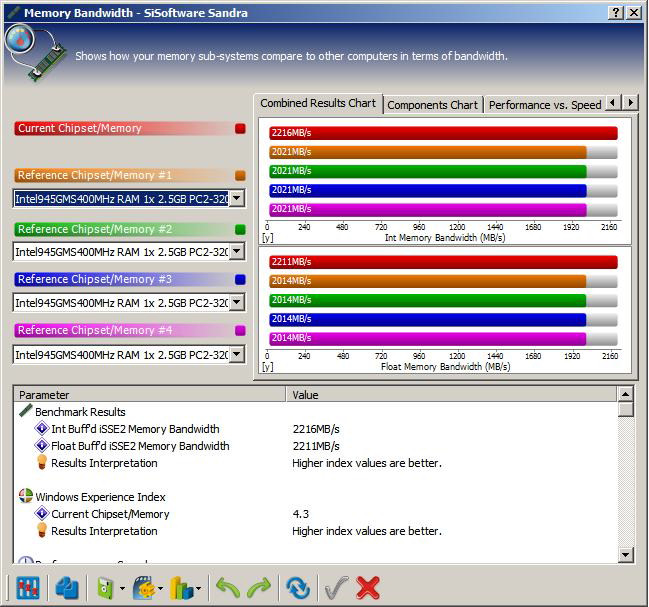Viewport: 649px width, 607px height.
Task: Open the chart icon dropdown arrow
Action: click(x=199, y=588)
